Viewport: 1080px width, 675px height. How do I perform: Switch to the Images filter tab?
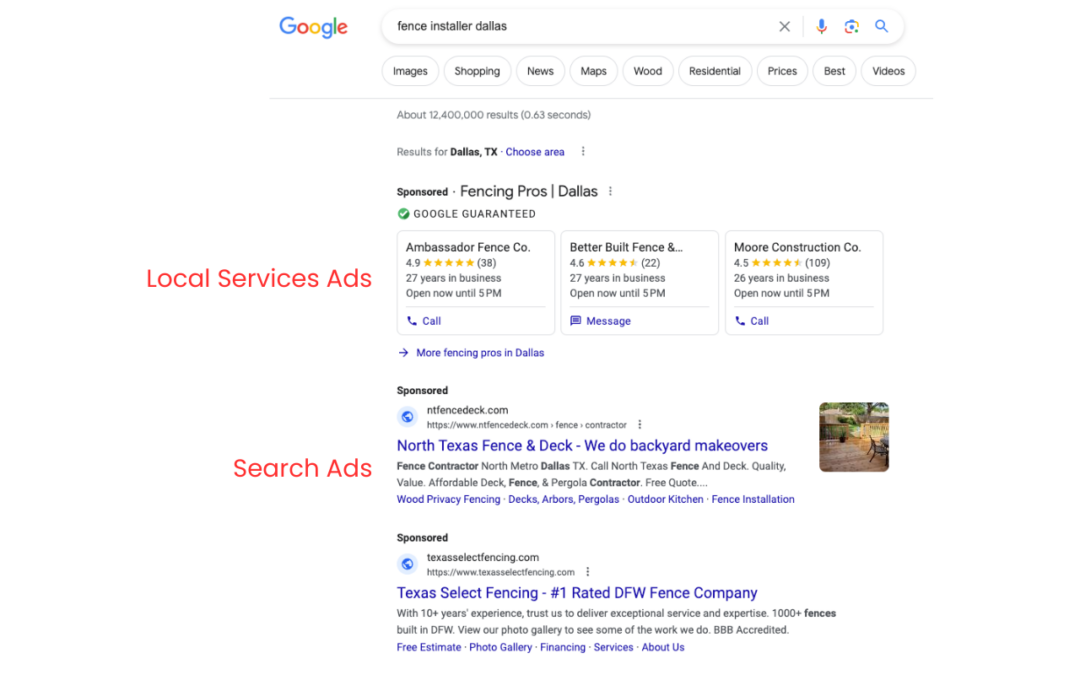[410, 71]
